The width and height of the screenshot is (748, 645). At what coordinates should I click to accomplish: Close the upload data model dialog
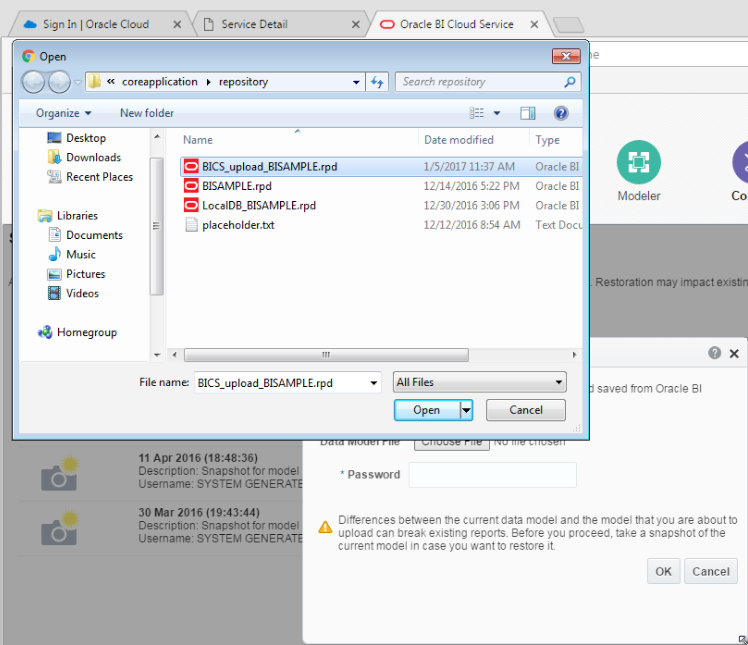coord(734,354)
